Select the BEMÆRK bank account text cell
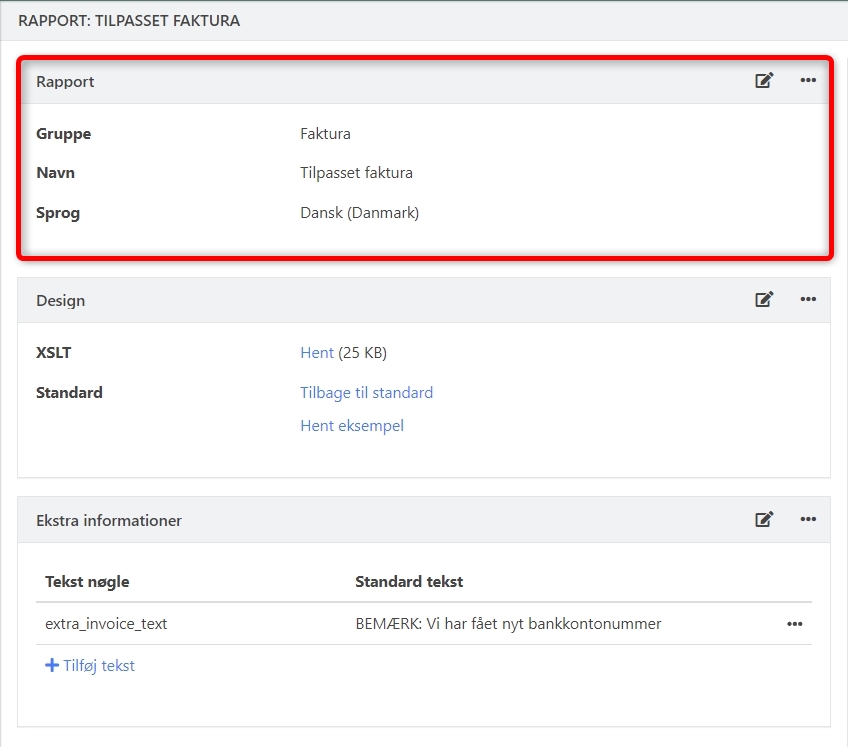The height and width of the screenshot is (747, 848). coord(508,624)
